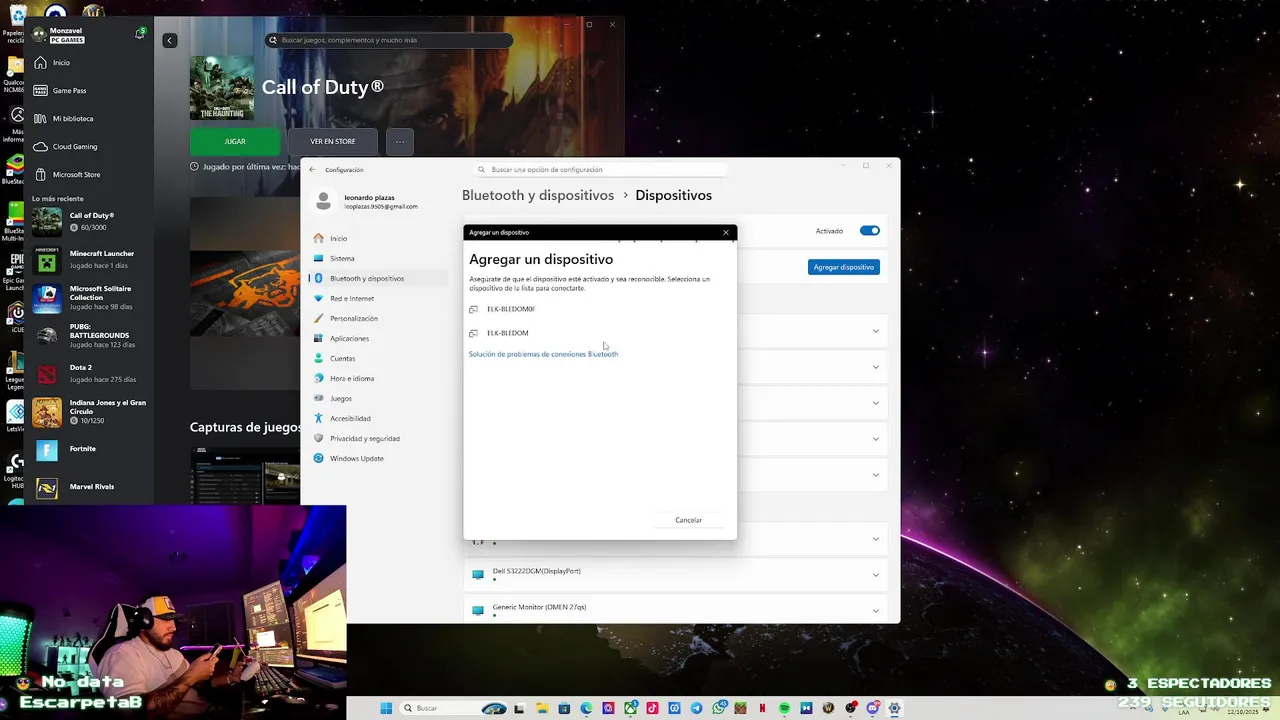
Task: Click taskbar Buscar search box
Action: click(452, 708)
